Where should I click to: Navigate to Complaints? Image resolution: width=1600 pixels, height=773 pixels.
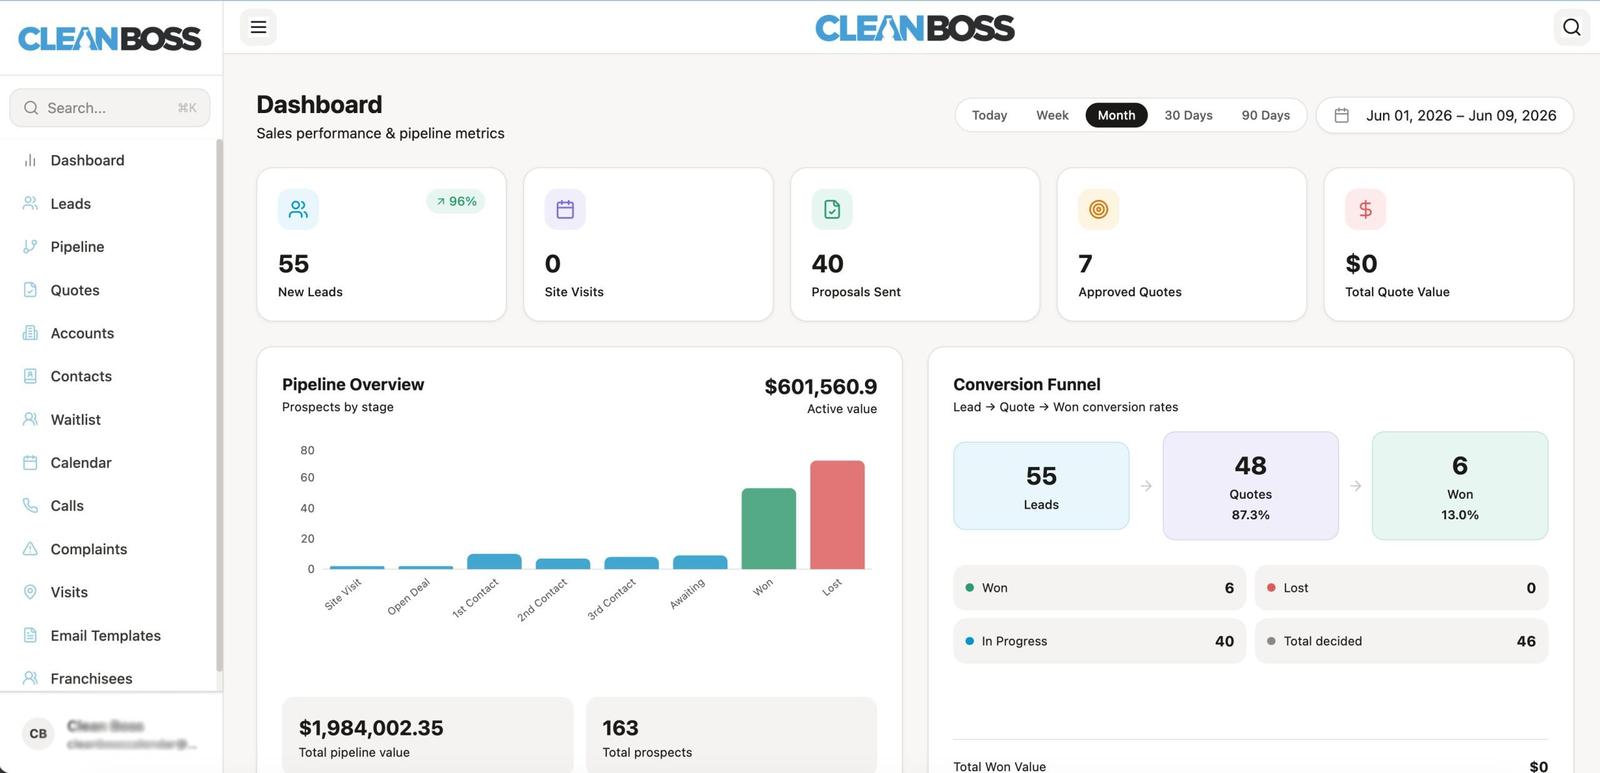[110, 549]
